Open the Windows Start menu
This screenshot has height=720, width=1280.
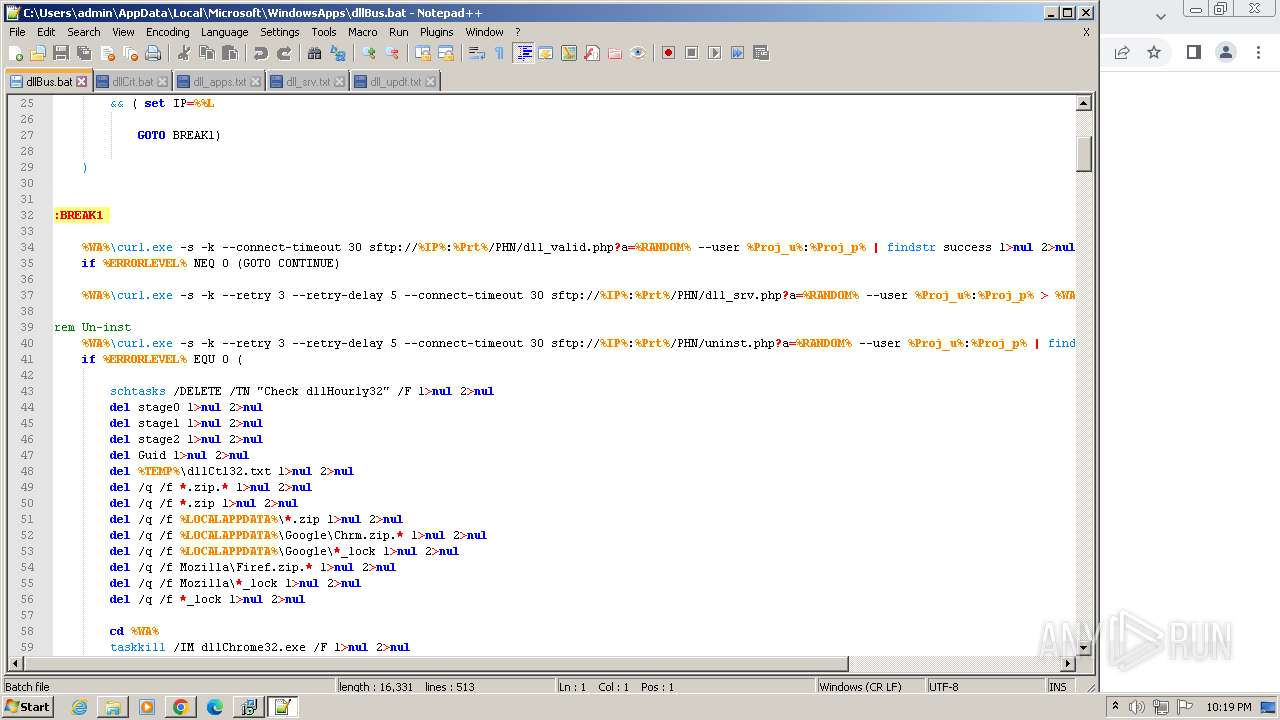point(28,707)
